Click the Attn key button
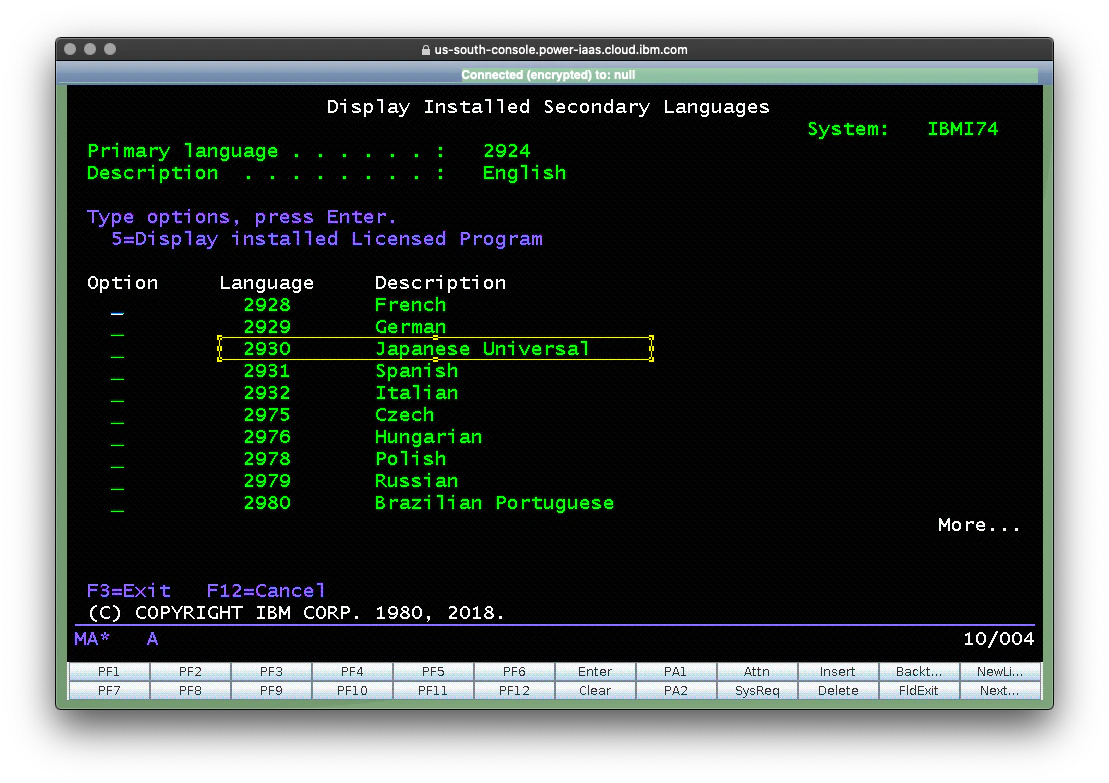This screenshot has height=783, width=1109. point(757,671)
